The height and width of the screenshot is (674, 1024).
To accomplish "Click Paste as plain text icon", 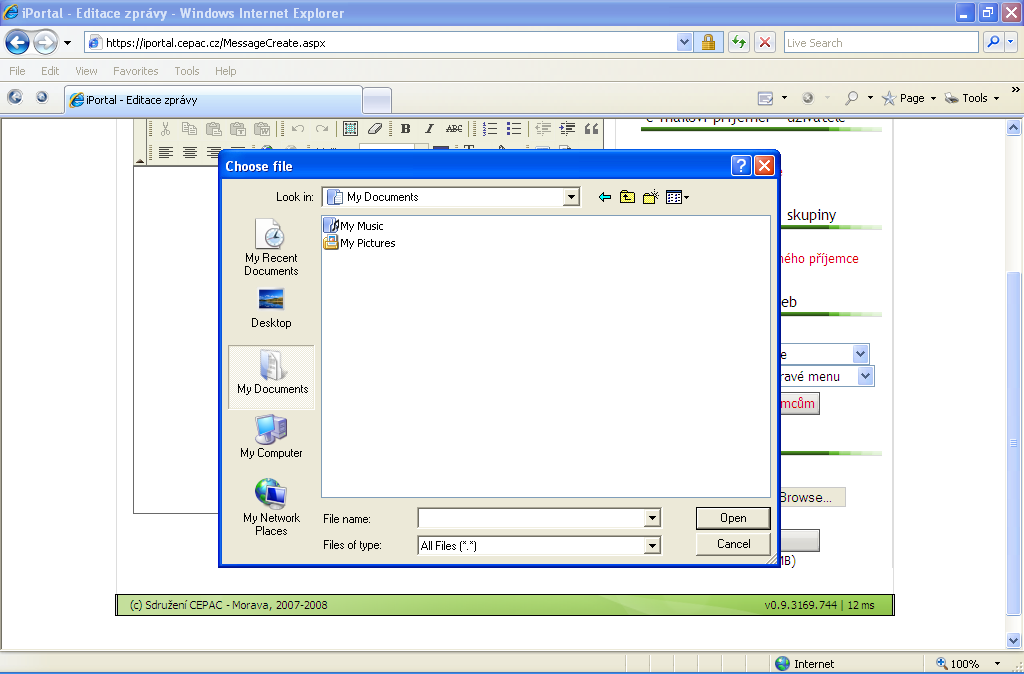I will [238, 129].
